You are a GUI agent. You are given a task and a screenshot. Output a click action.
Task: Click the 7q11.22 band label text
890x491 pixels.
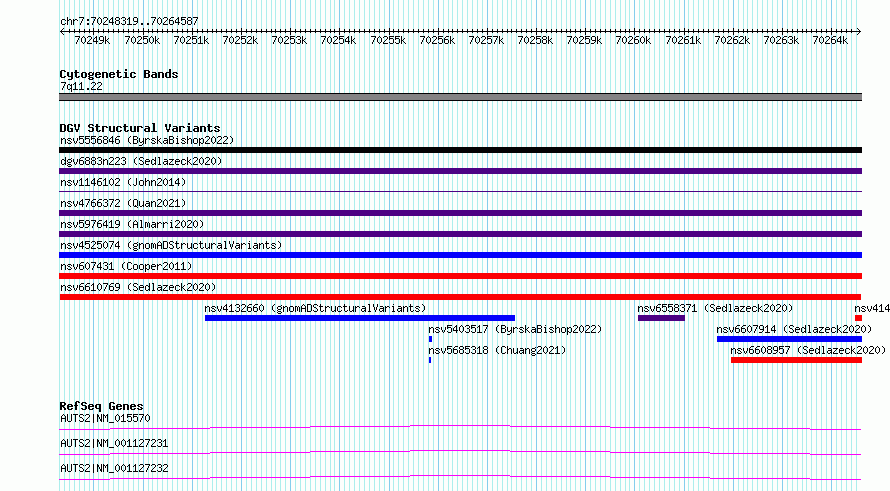[x=81, y=86]
